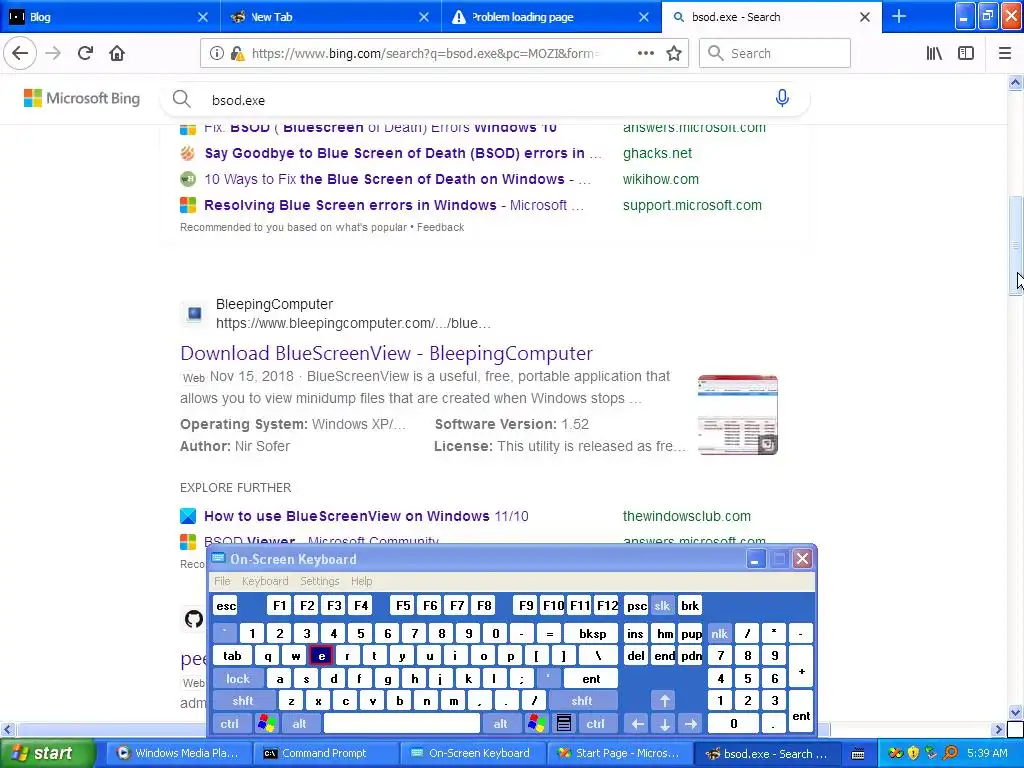Click the Windows start button
Image resolution: width=1024 pixels, height=768 pixels.
coord(47,753)
